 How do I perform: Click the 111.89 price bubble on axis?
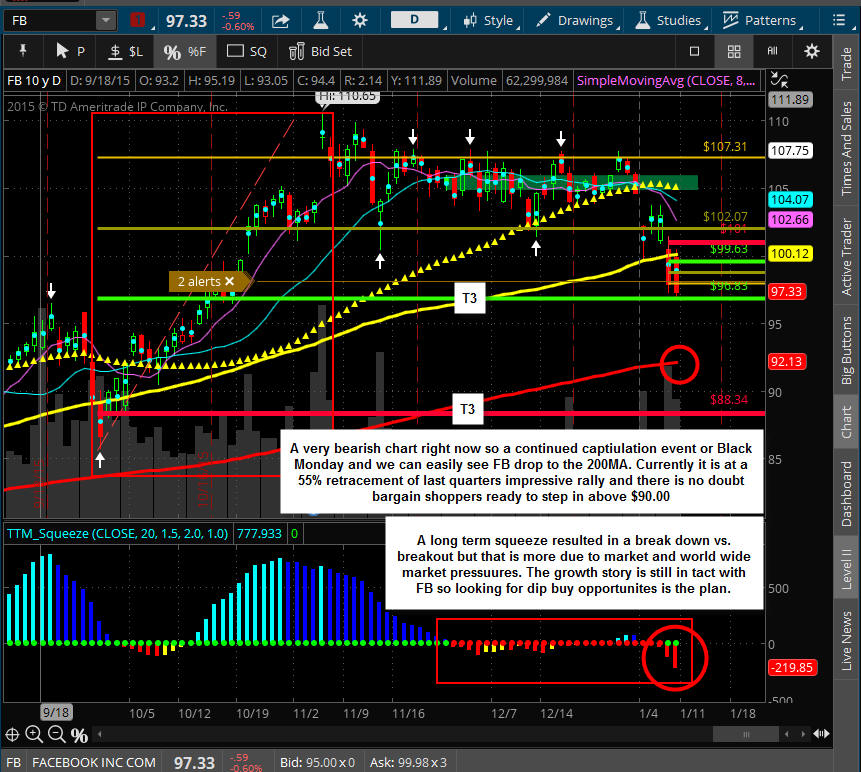(x=790, y=99)
